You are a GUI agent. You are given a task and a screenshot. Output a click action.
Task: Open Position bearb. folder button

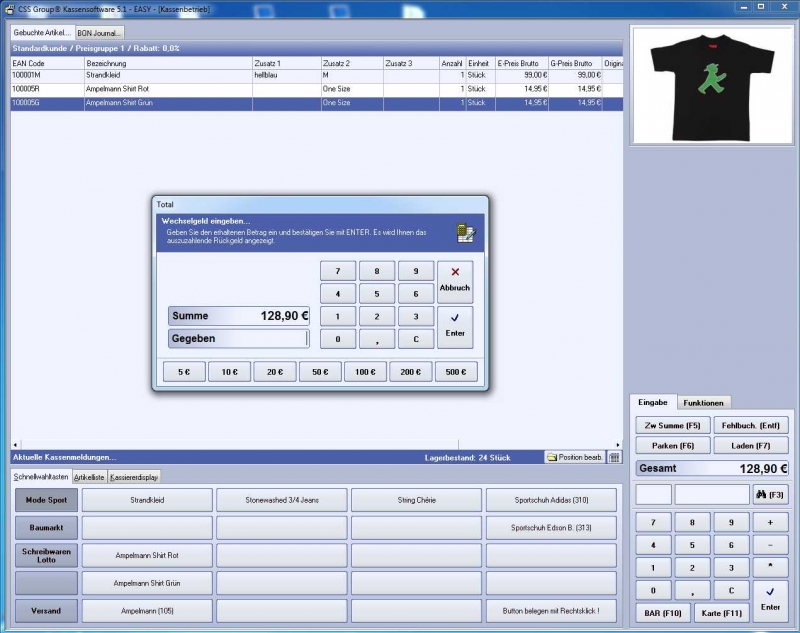[574, 458]
